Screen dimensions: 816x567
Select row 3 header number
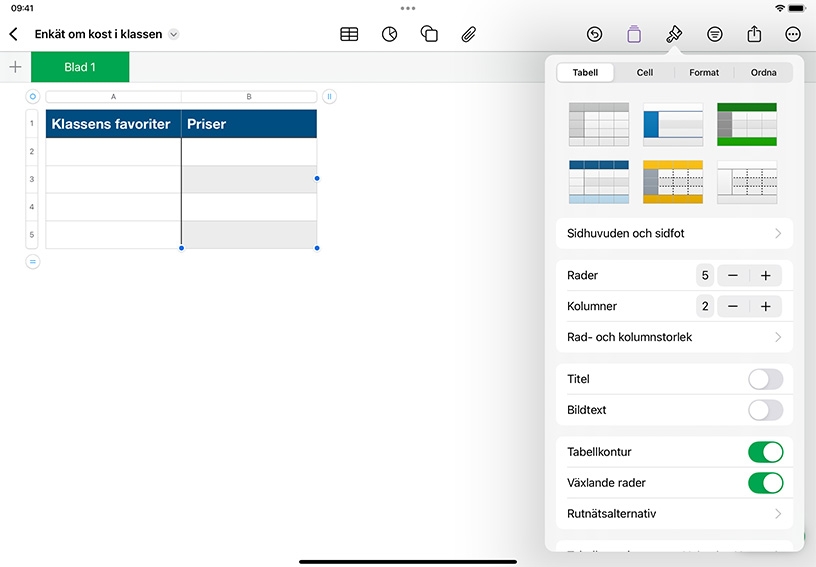tap(32, 179)
